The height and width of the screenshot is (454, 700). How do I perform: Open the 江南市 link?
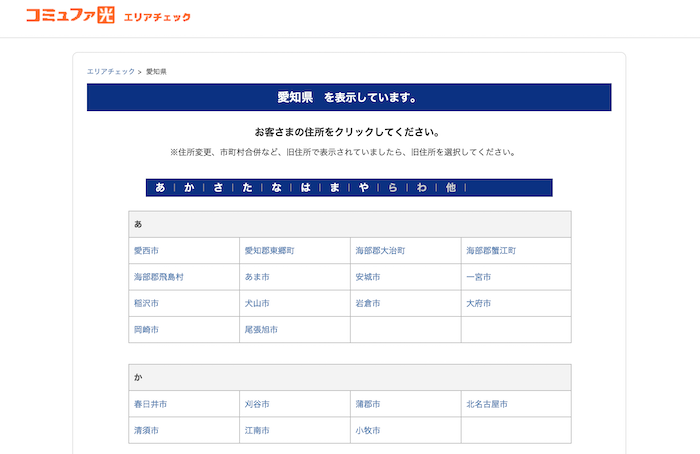click(257, 431)
